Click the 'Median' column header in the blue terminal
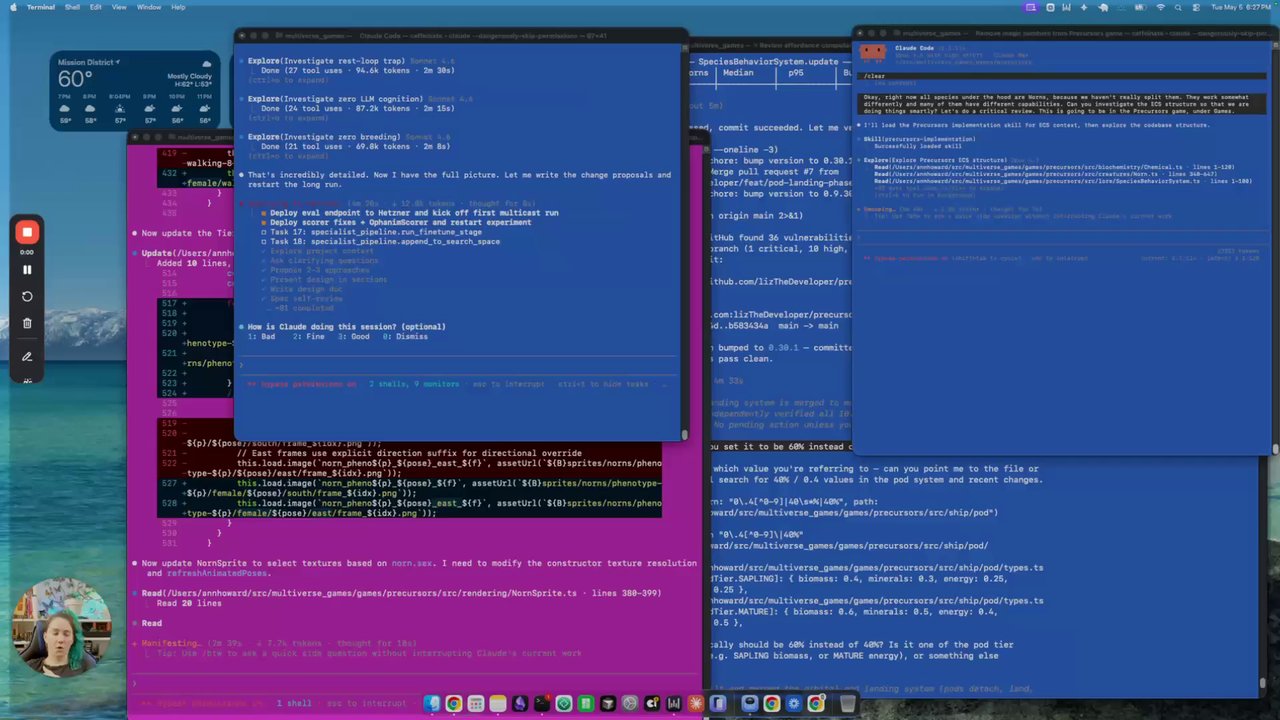Image resolution: width=1280 pixels, height=720 pixels. pyautogui.click(x=738, y=73)
